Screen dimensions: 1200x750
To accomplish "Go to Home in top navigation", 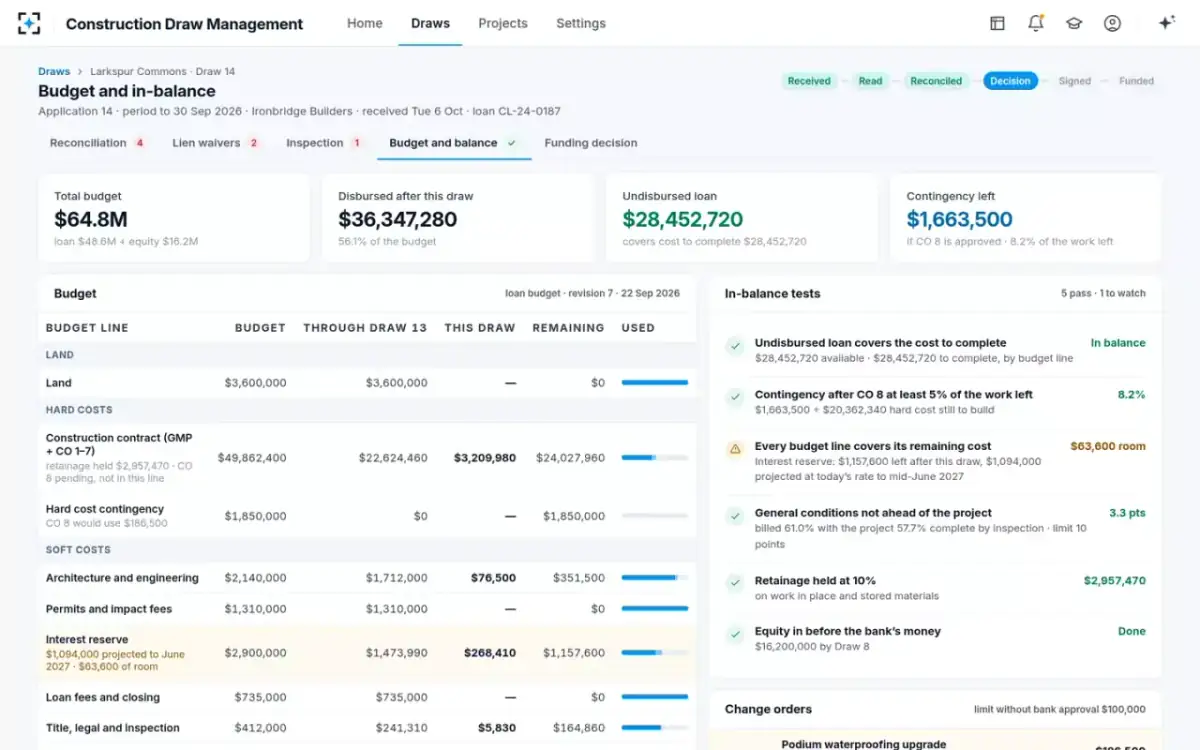I will coord(365,23).
